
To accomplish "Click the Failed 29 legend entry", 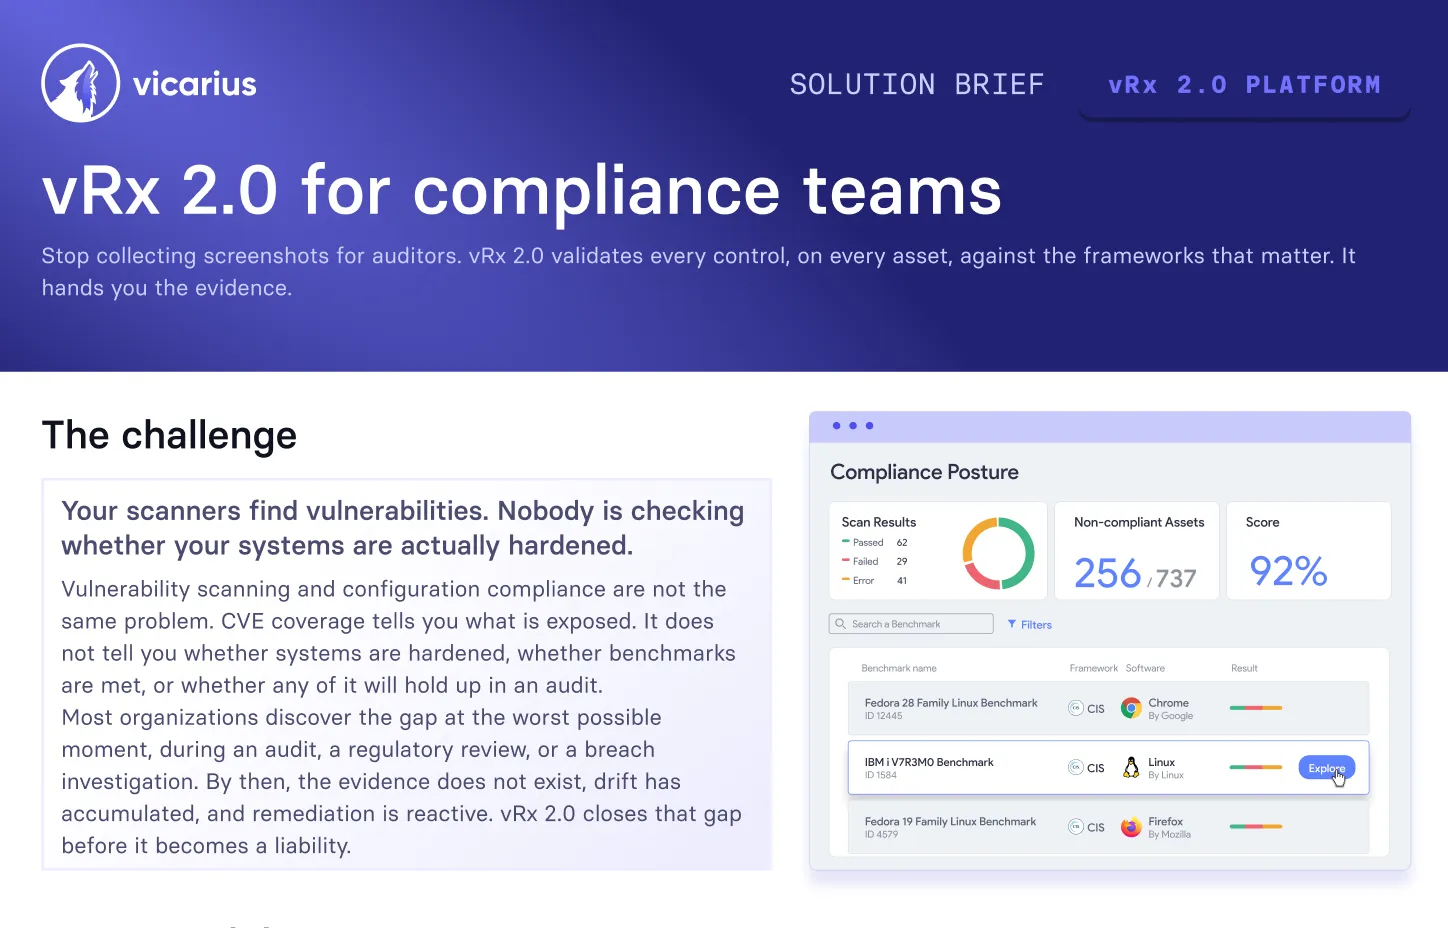I will tap(875, 561).
